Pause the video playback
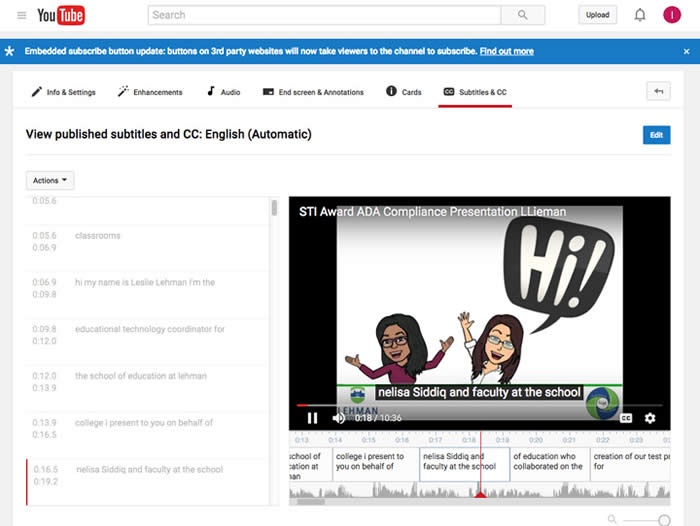700x526 pixels. tap(312, 418)
